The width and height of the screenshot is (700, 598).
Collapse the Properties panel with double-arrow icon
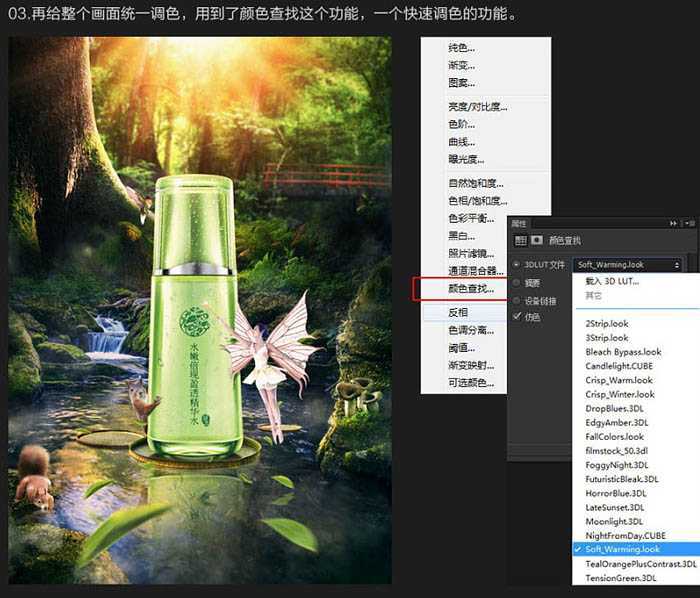[673, 223]
